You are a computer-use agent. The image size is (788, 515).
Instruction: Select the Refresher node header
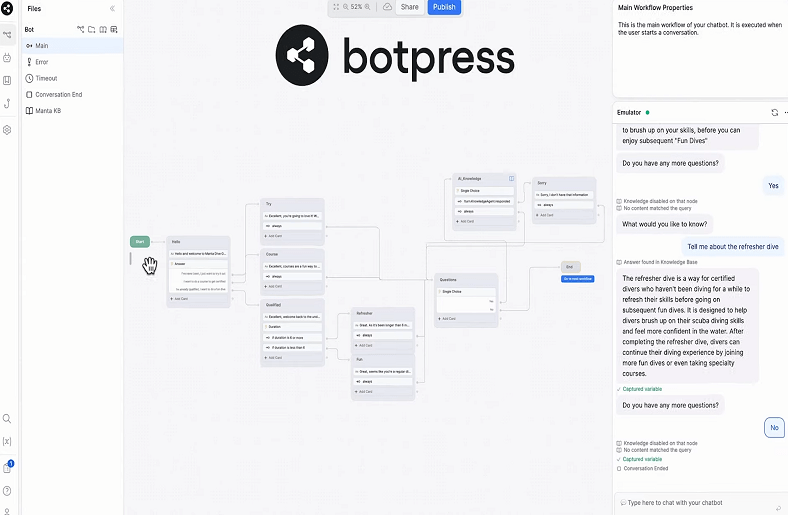383,314
